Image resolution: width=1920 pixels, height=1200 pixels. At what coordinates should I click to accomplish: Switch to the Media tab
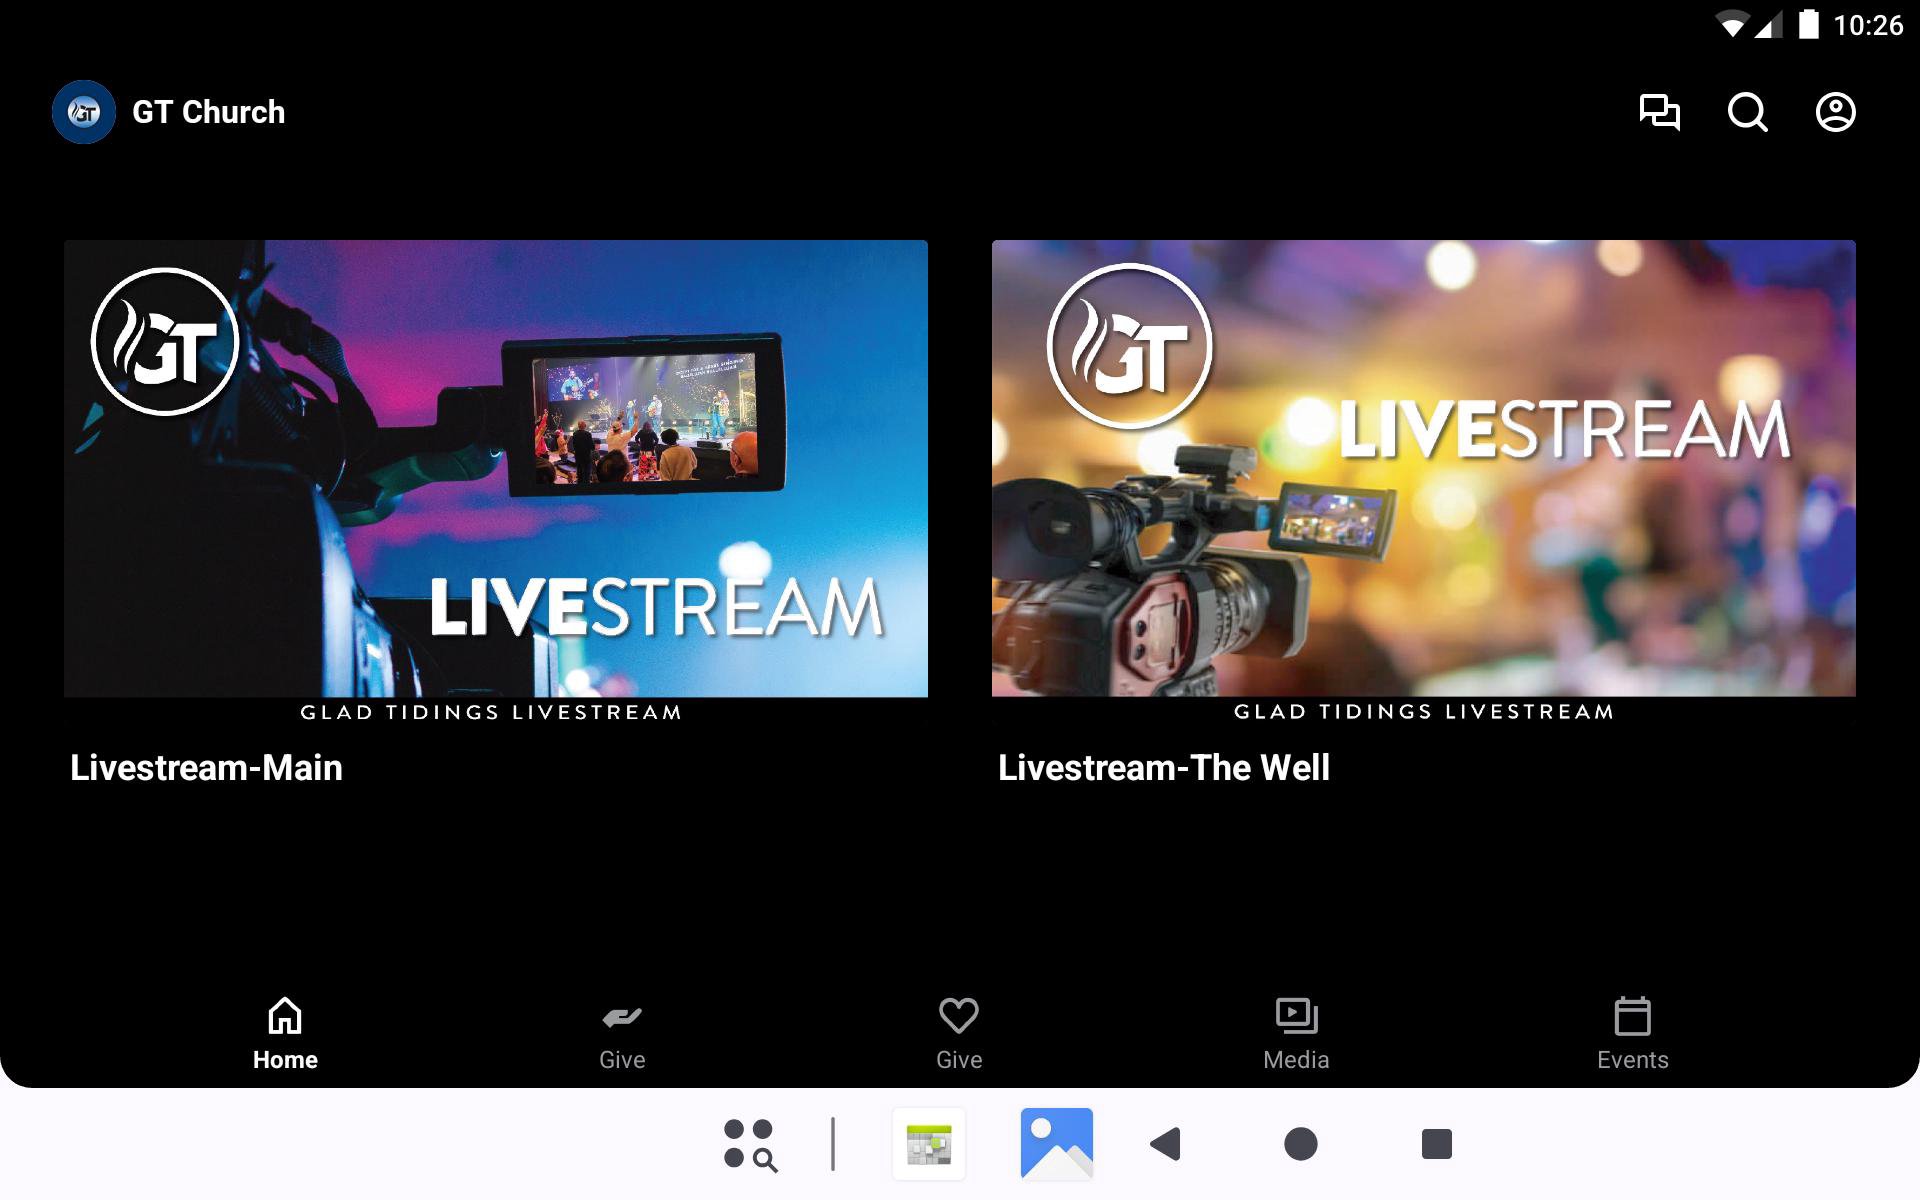1296,1034
